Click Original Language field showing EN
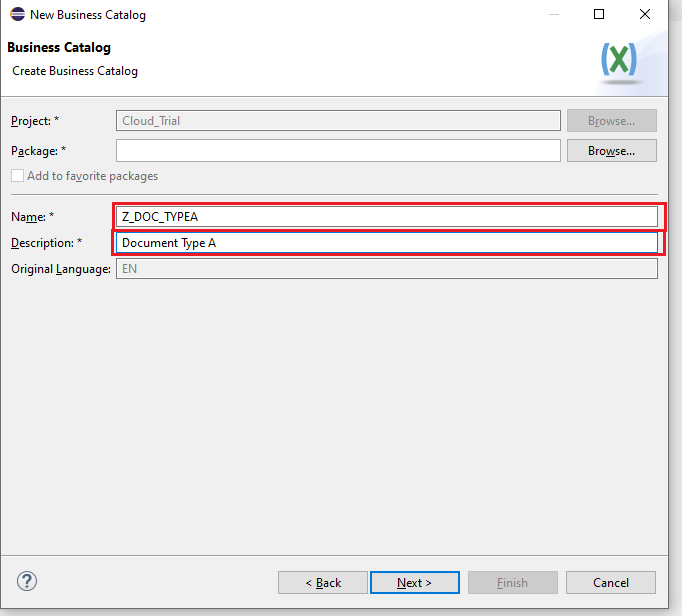The image size is (682, 616). pos(387,269)
